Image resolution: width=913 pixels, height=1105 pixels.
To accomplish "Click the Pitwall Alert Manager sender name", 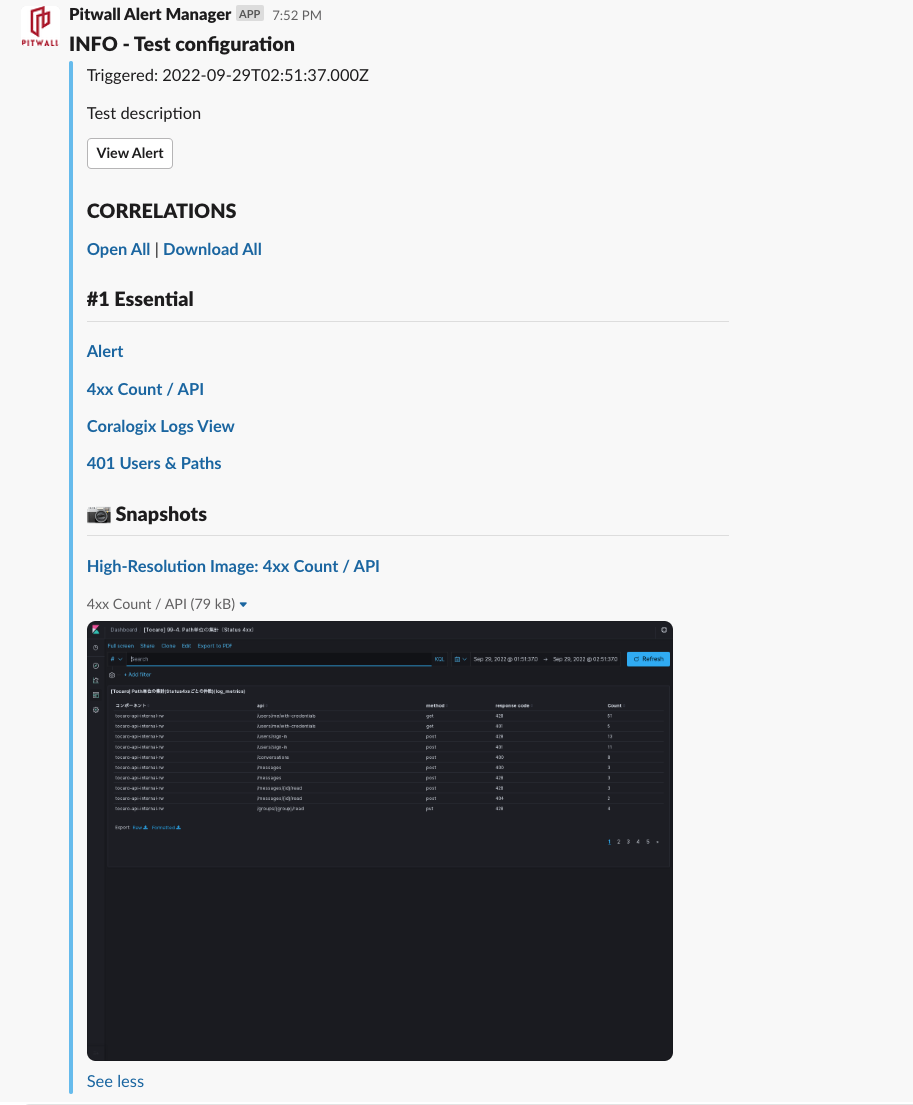I will [x=150, y=14].
